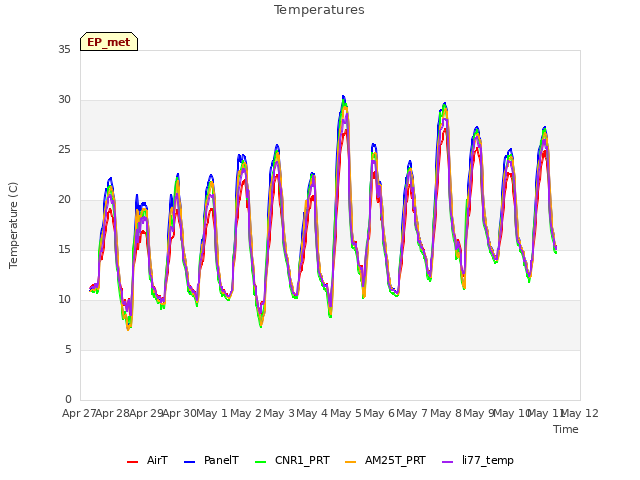Click the May 2 x-axis label

point(246,413)
